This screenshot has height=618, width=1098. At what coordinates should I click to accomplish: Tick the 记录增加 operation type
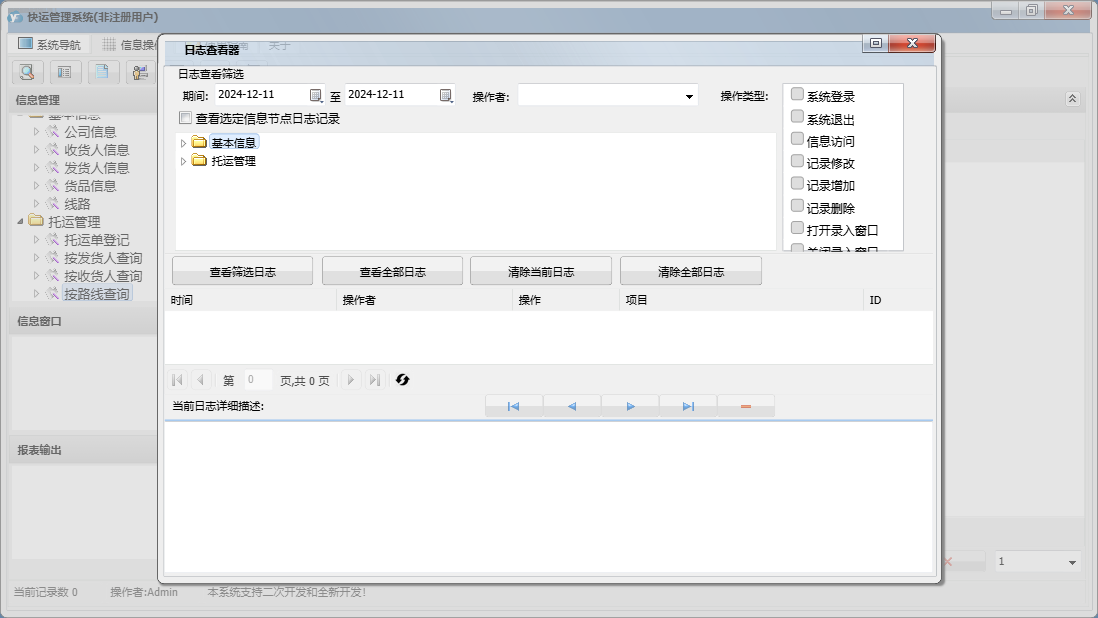[797, 183]
